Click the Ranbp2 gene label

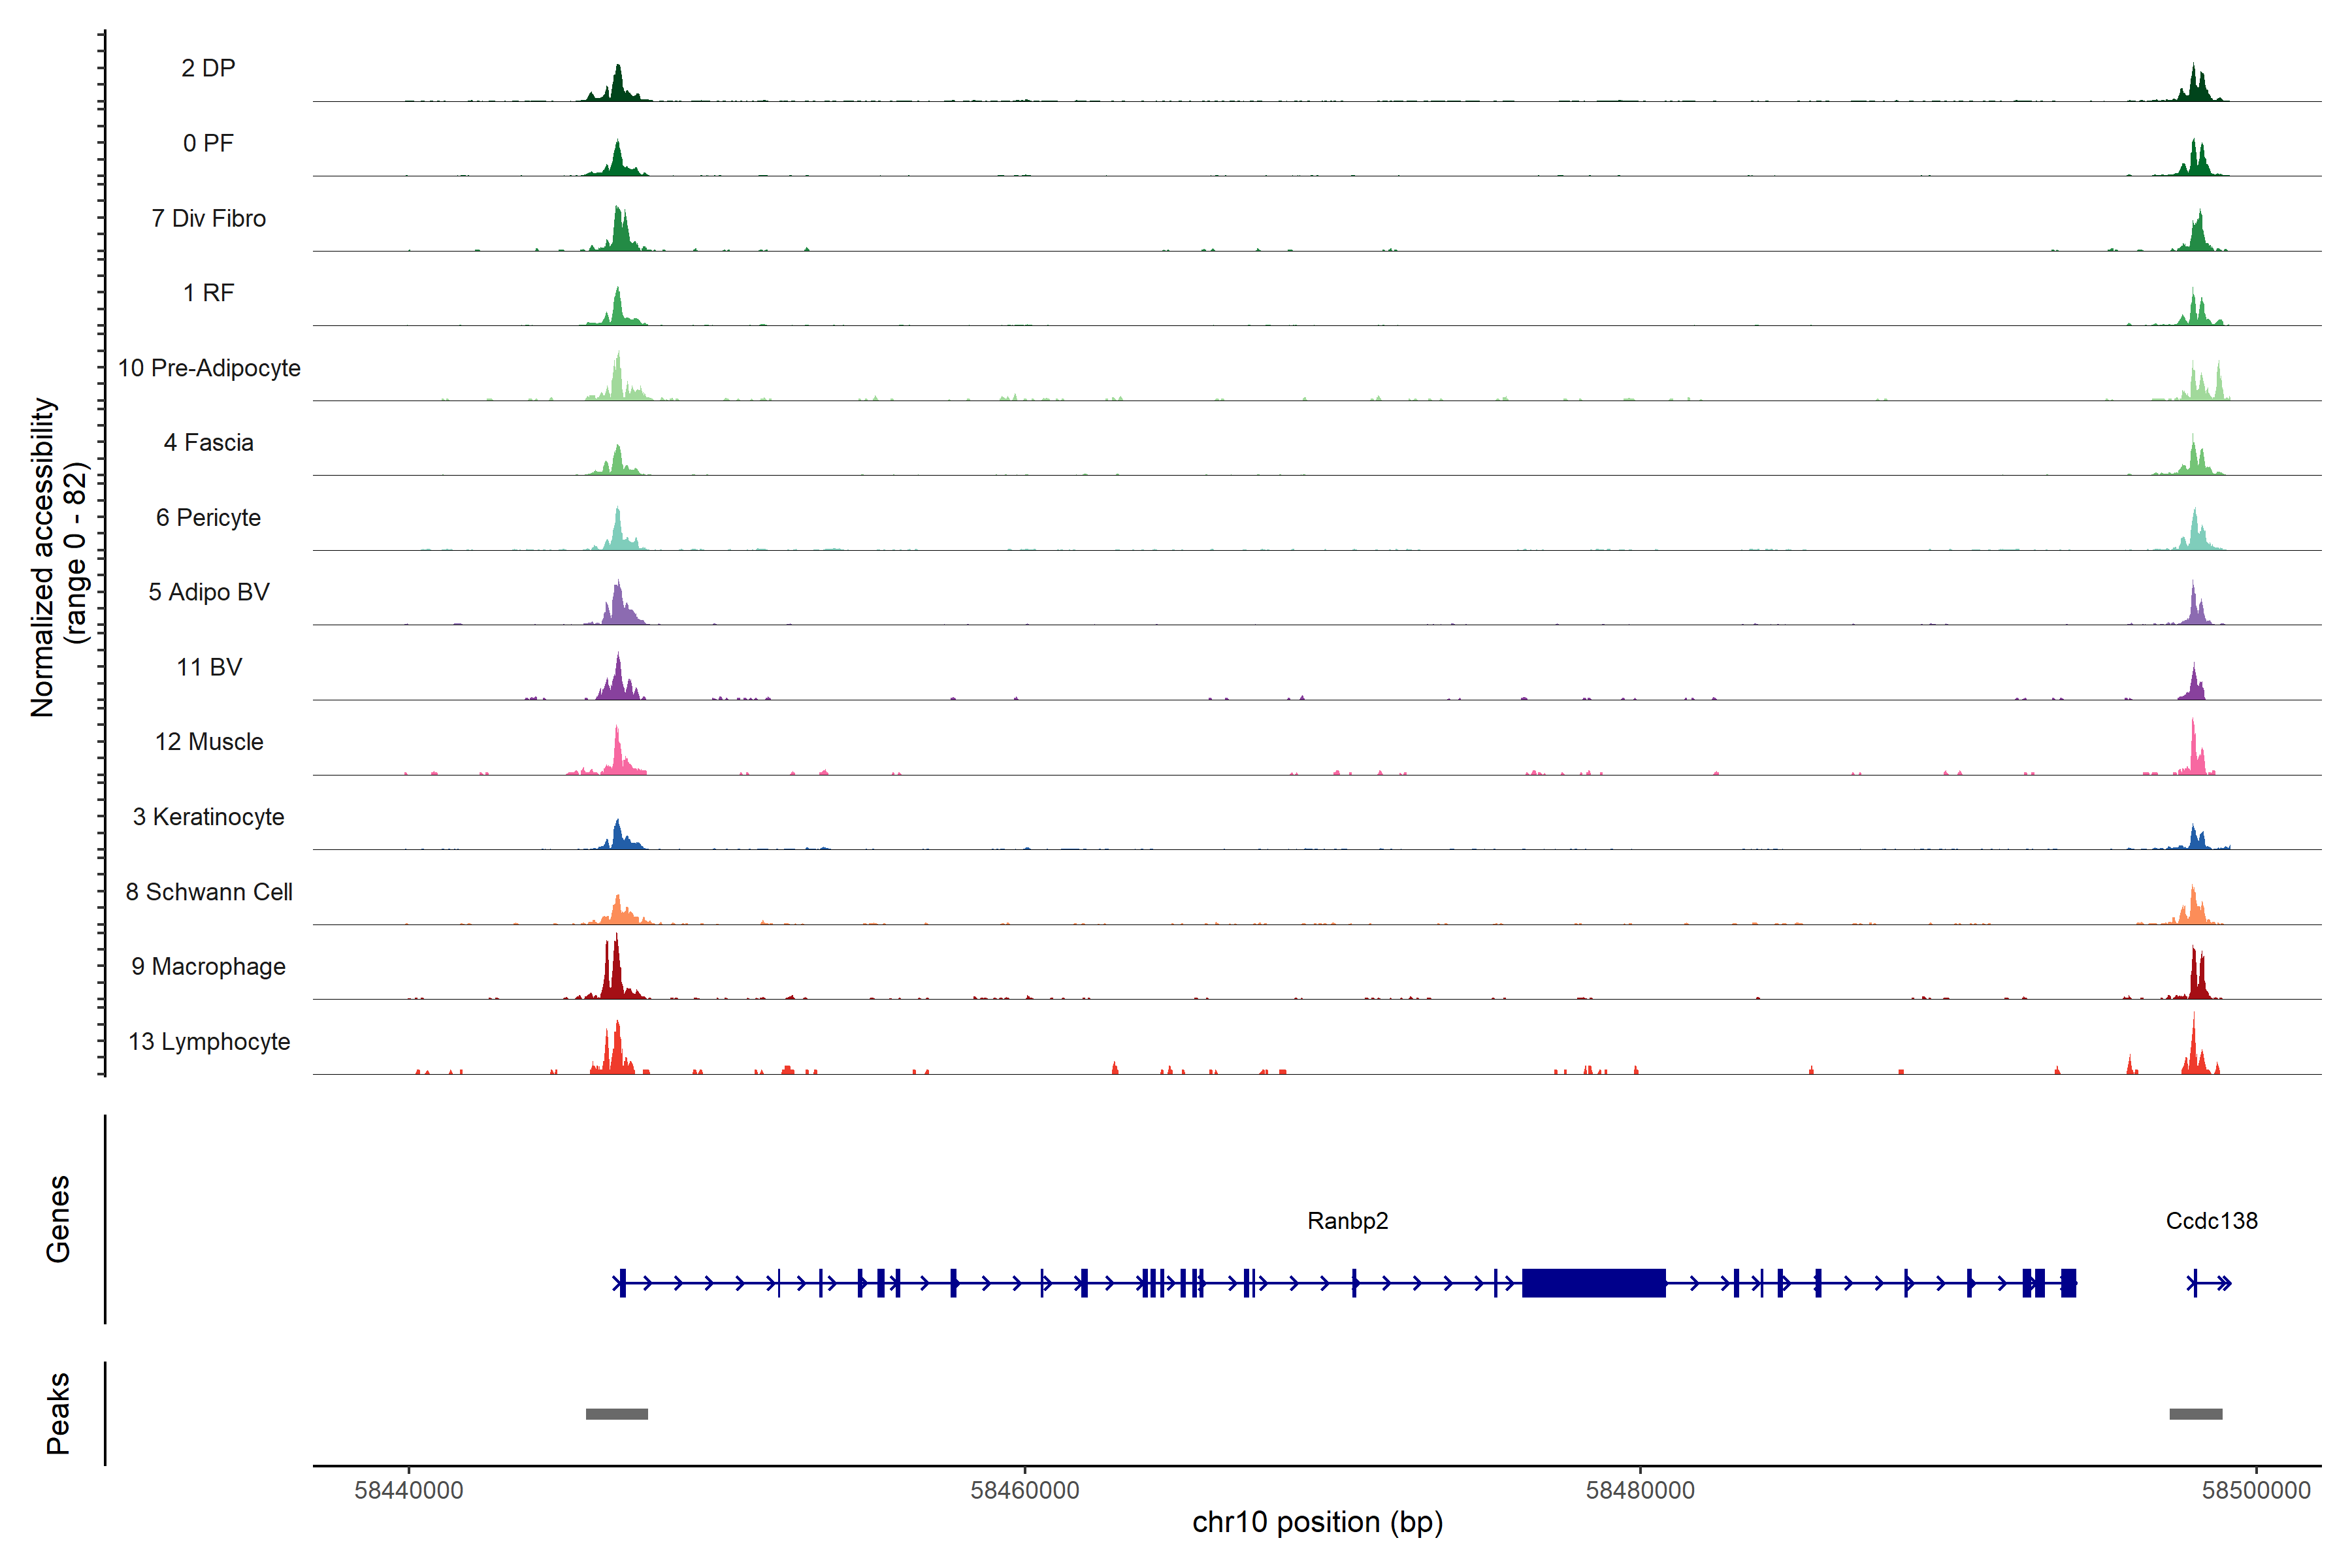pos(1347,1221)
